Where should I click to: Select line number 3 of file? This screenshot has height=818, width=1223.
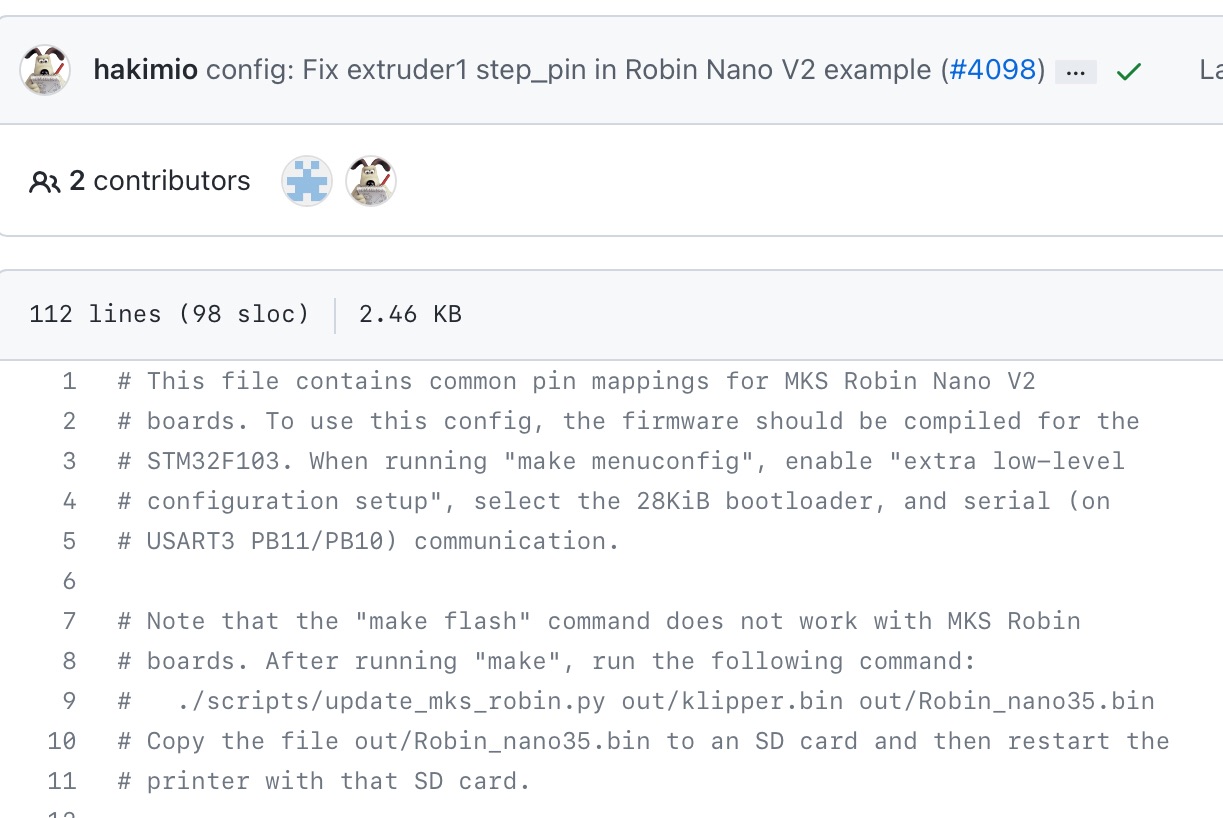pyautogui.click(x=69, y=461)
